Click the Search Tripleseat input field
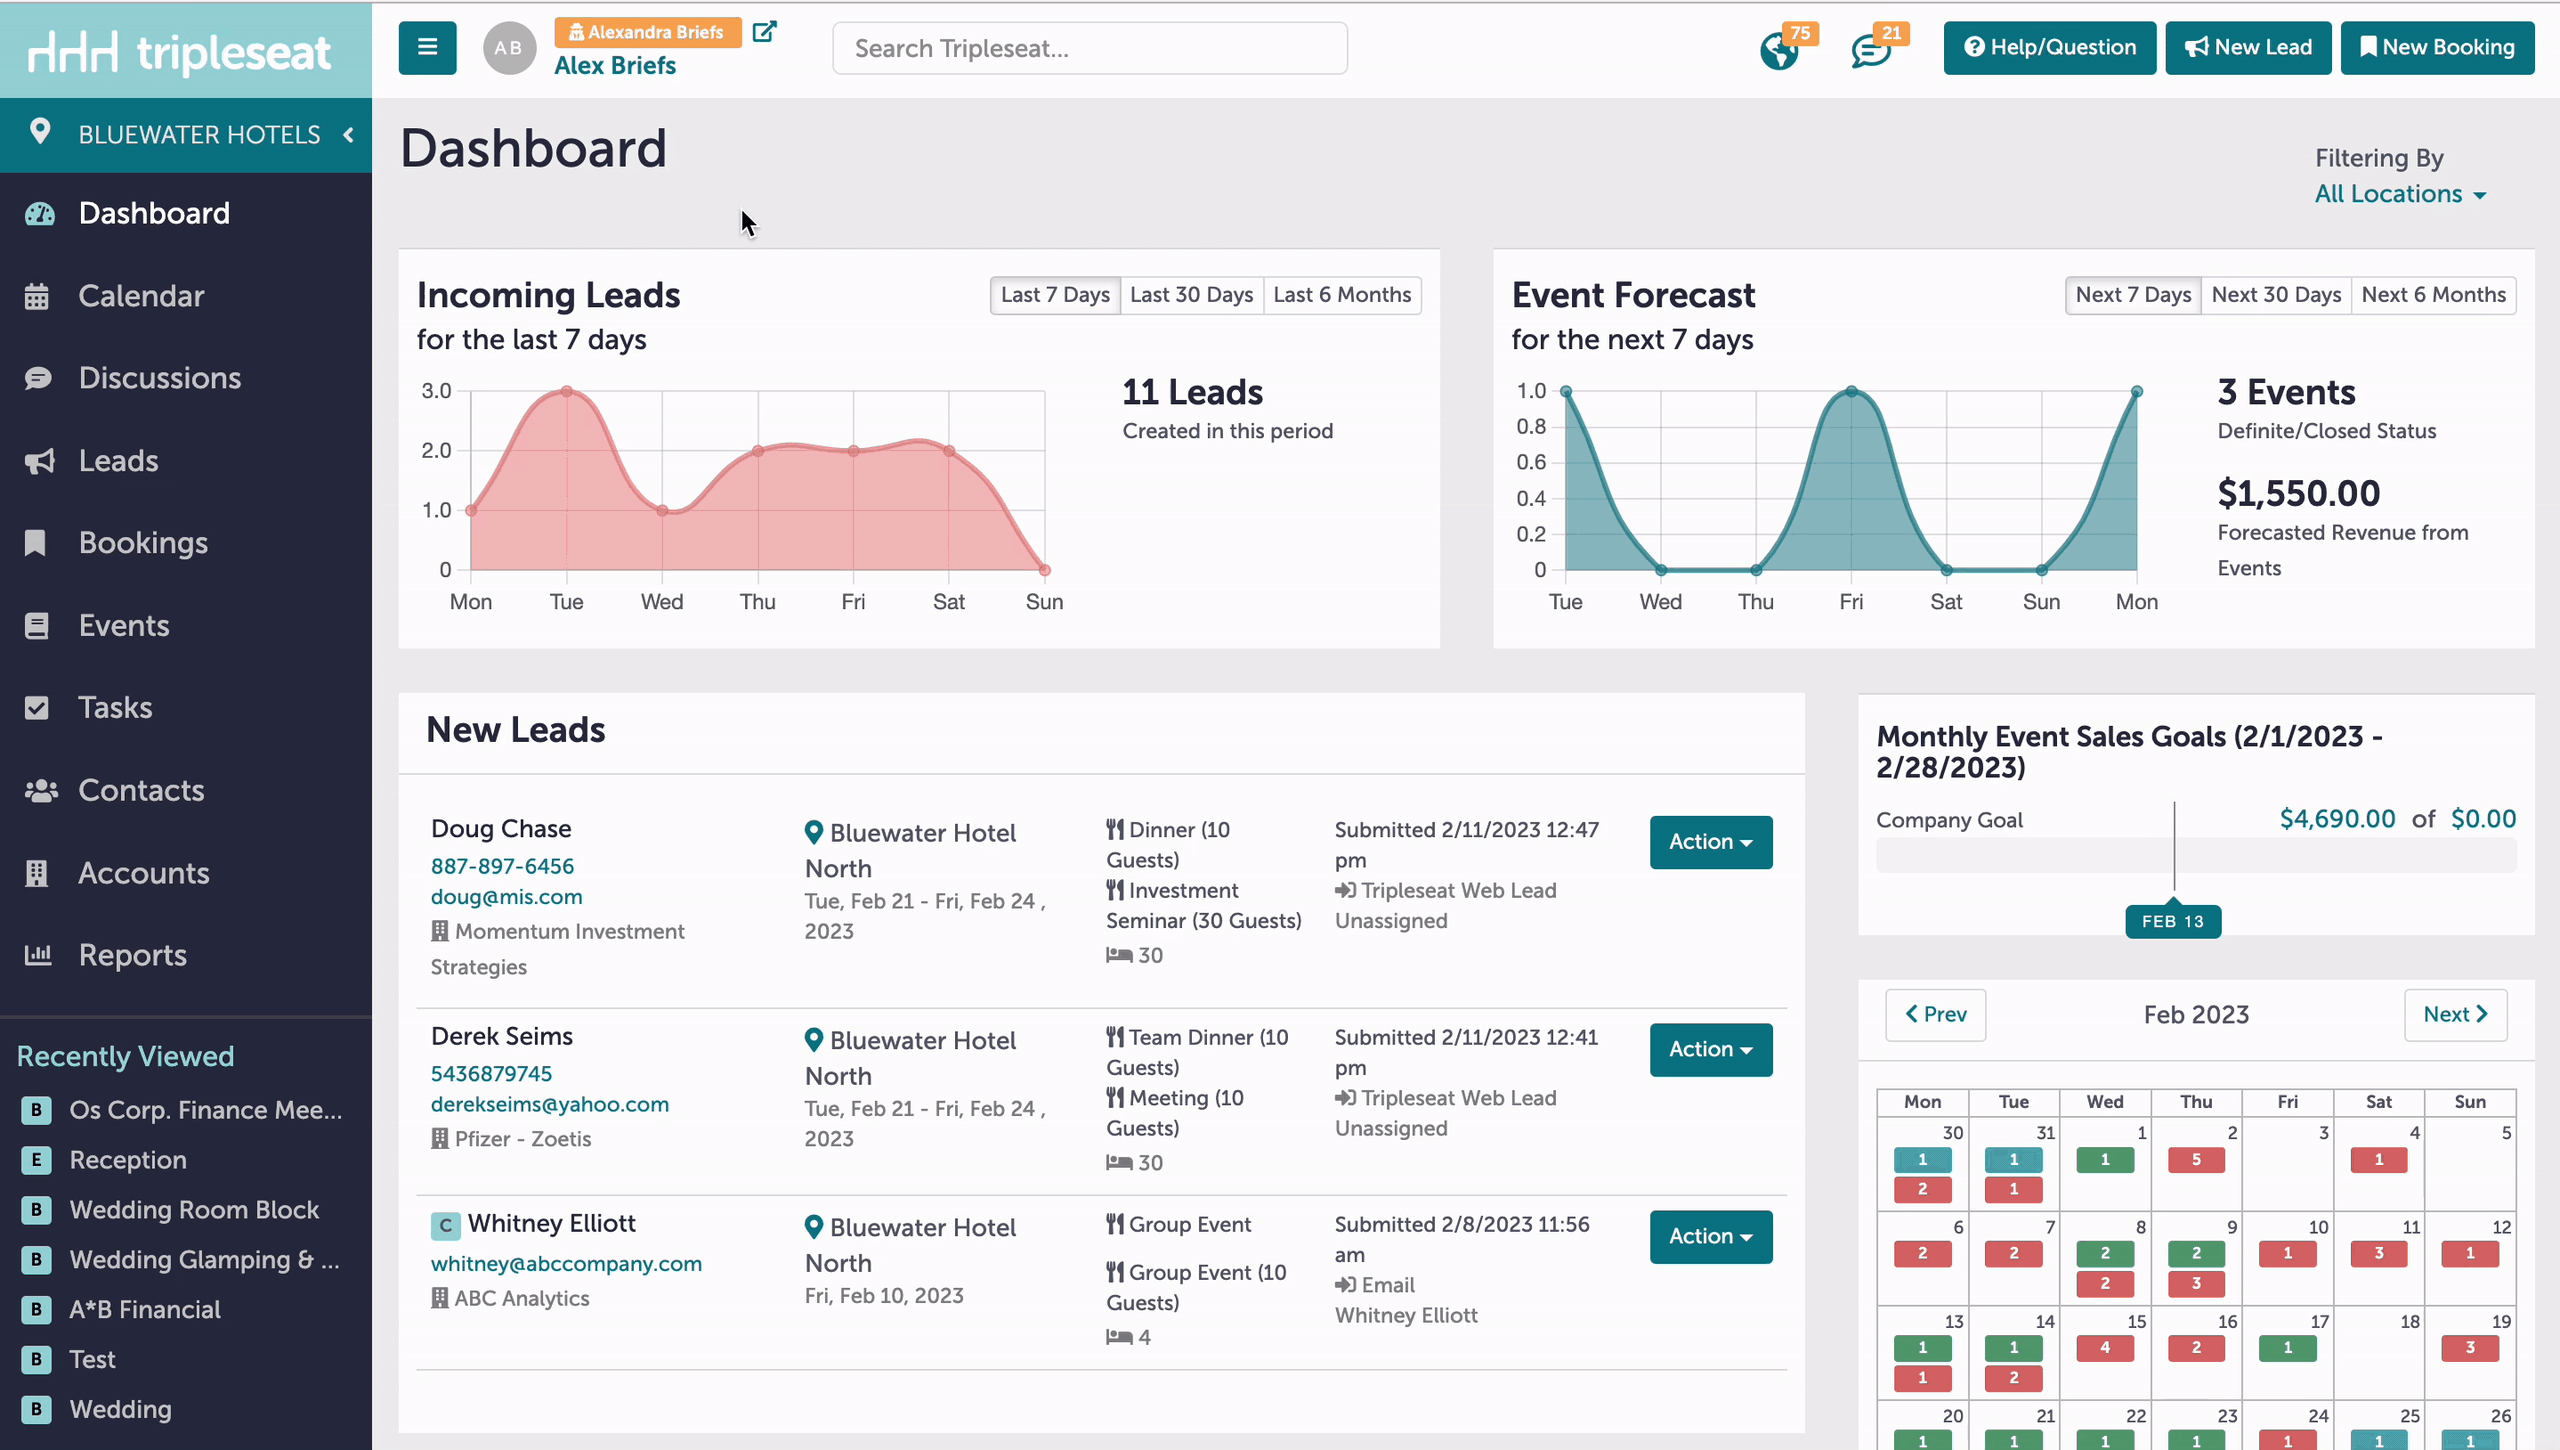The height and width of the screenshot is (1450, 2560). pyautogui.click(x=1090, y=48)
